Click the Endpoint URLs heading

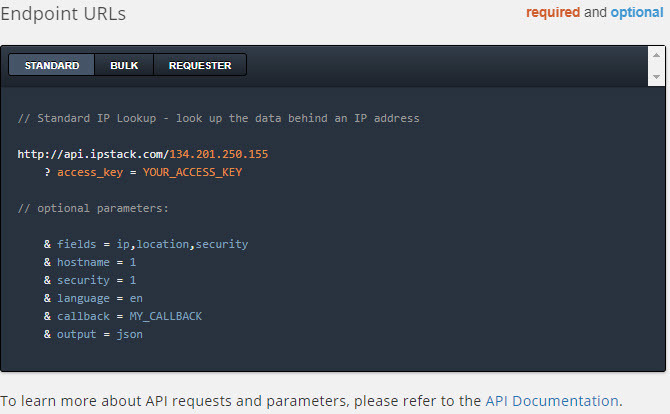63,14
